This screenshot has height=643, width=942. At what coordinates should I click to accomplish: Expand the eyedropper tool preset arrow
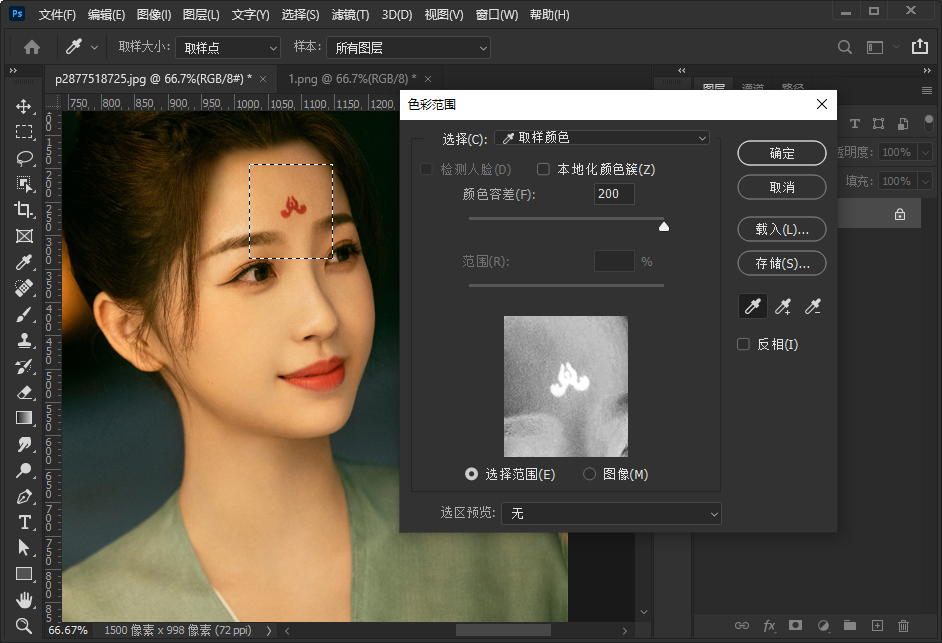pyautogui.click(x=94, y=47)
